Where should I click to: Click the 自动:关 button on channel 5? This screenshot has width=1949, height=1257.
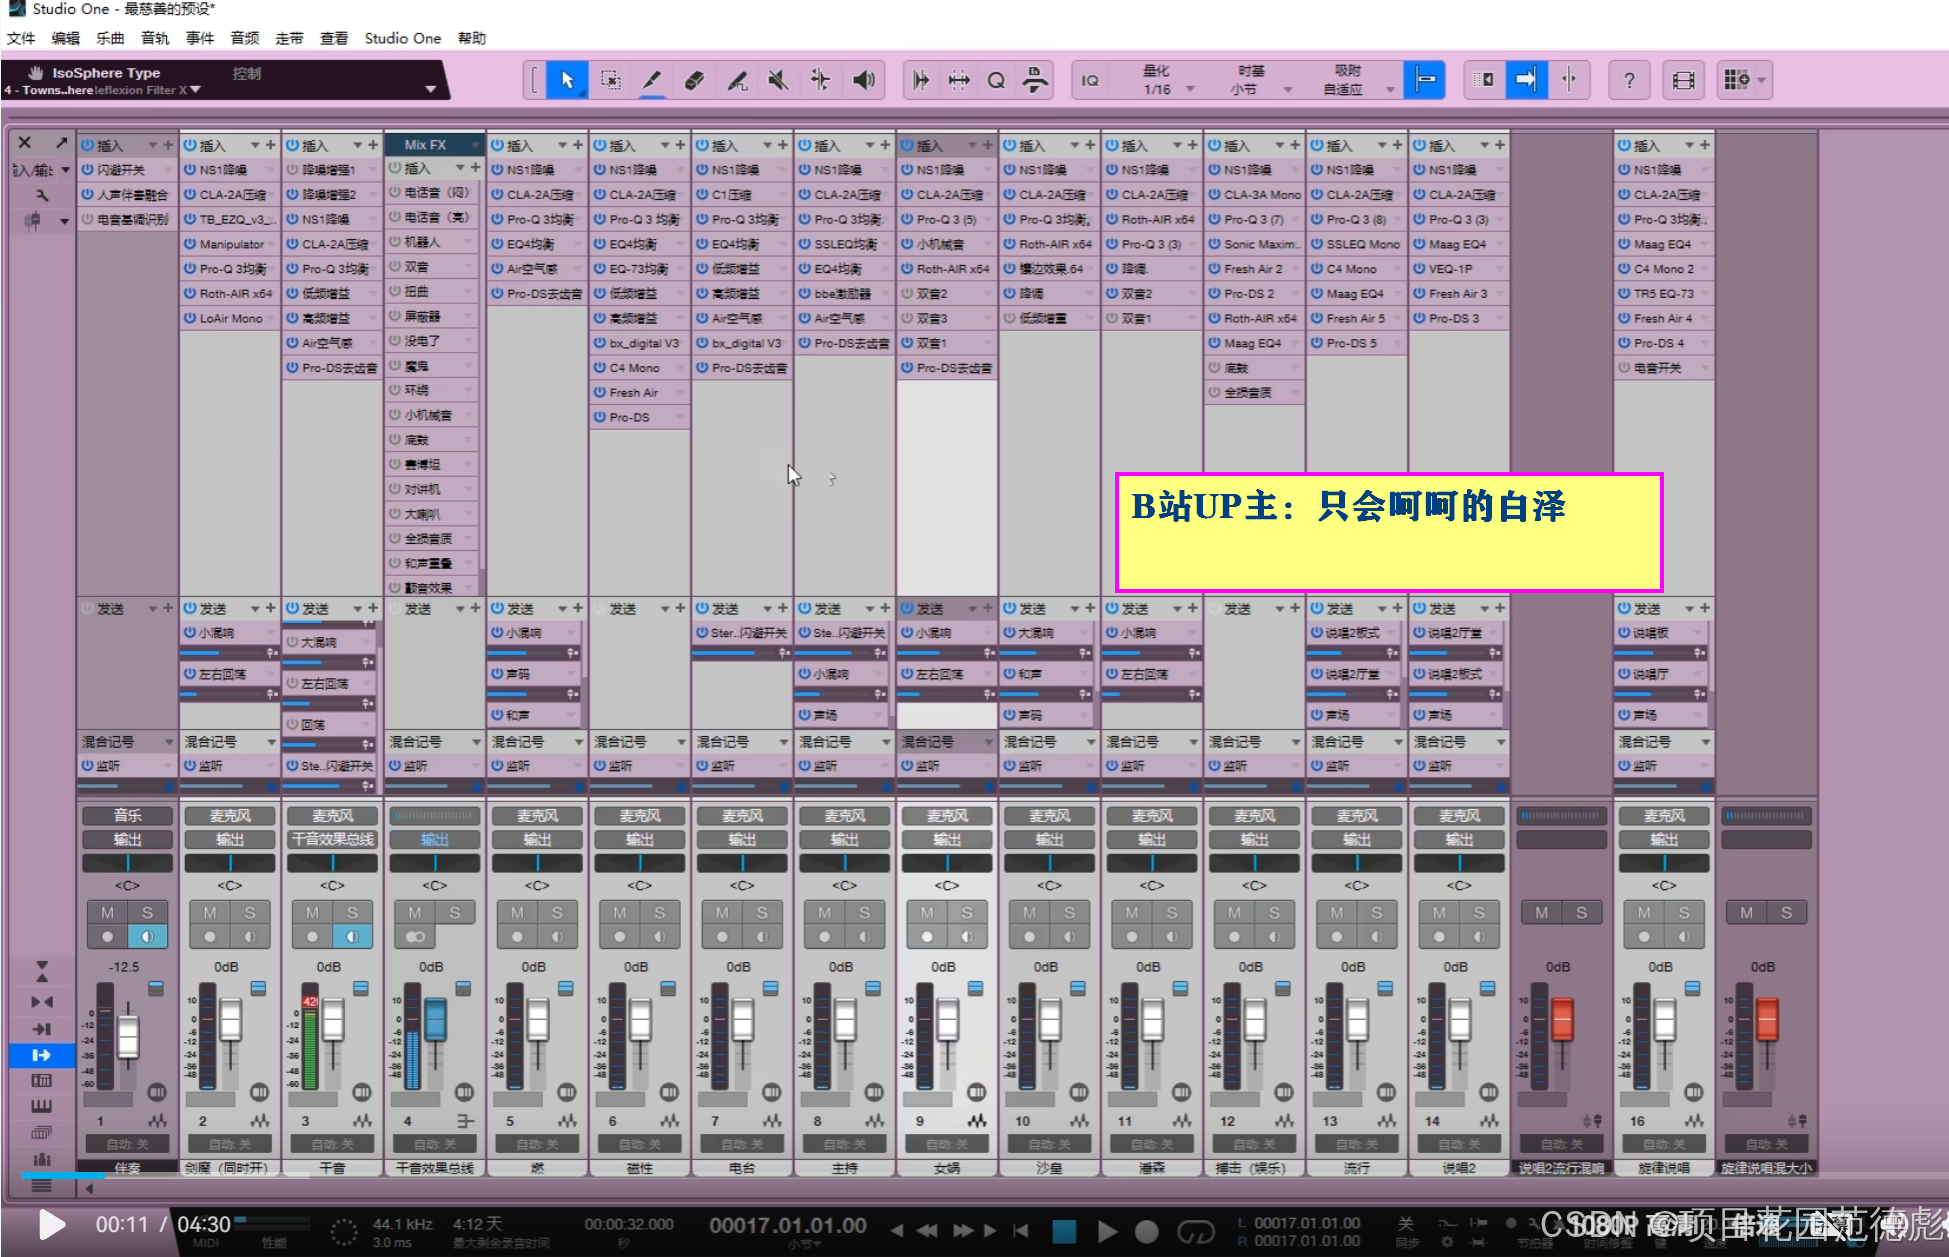(x=537, y=1144)
